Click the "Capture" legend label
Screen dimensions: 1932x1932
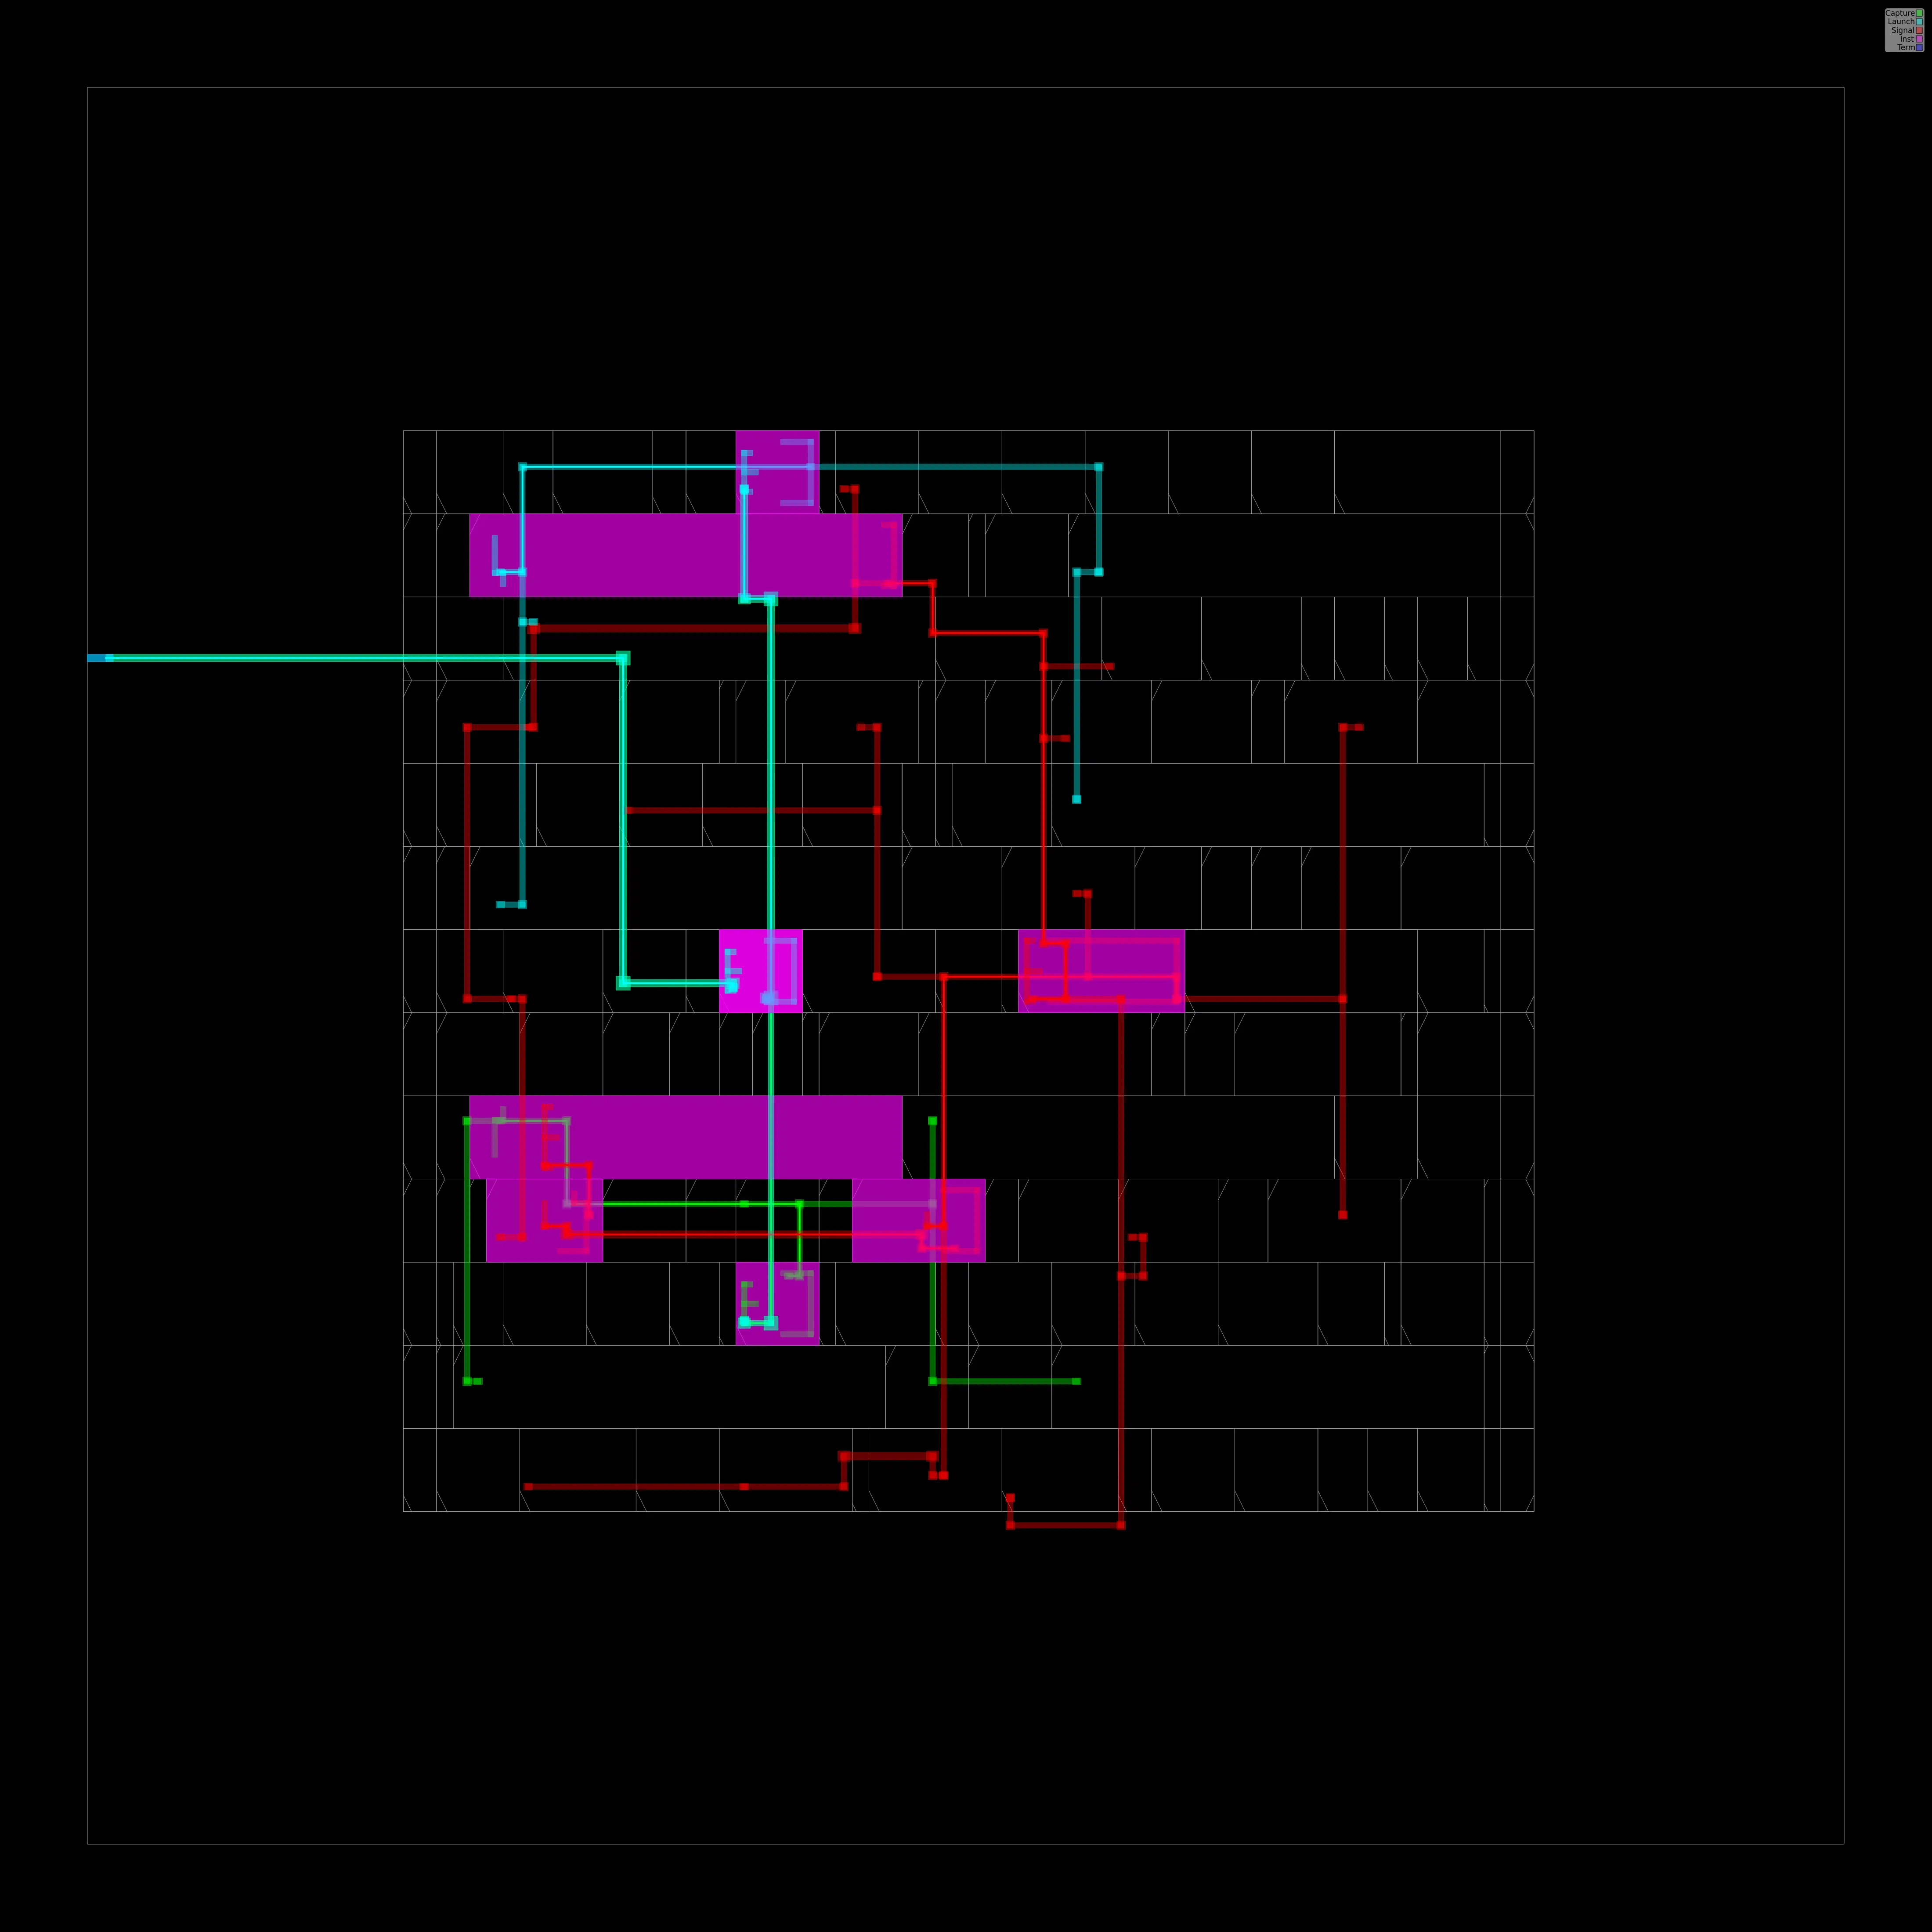(x=1900, y=13)
